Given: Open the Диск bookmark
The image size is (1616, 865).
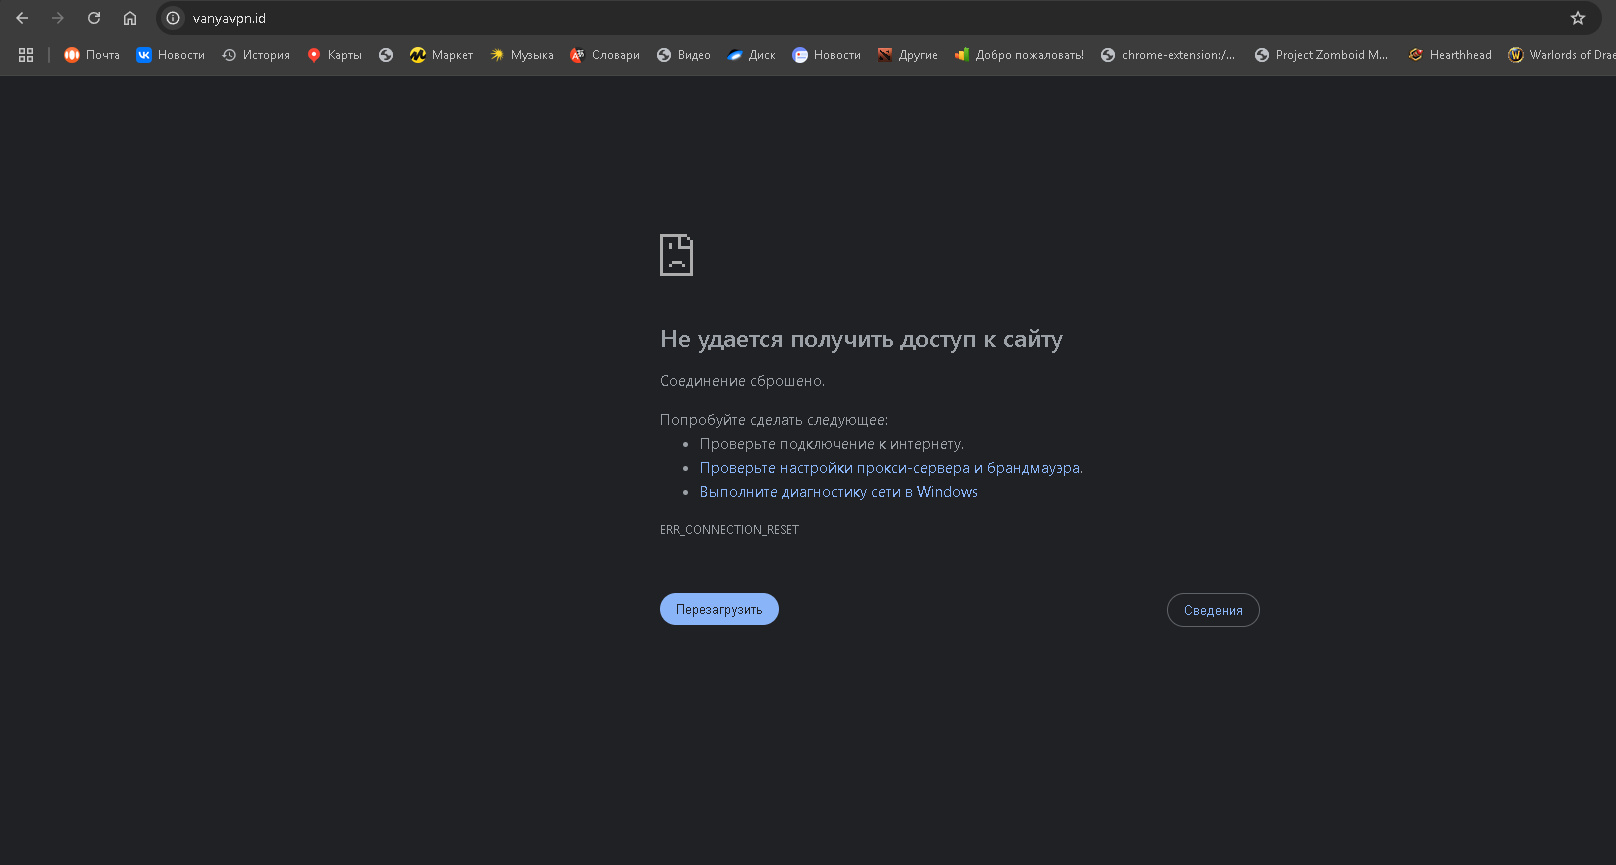Looking at the screenshot, I should click(752, 55).
